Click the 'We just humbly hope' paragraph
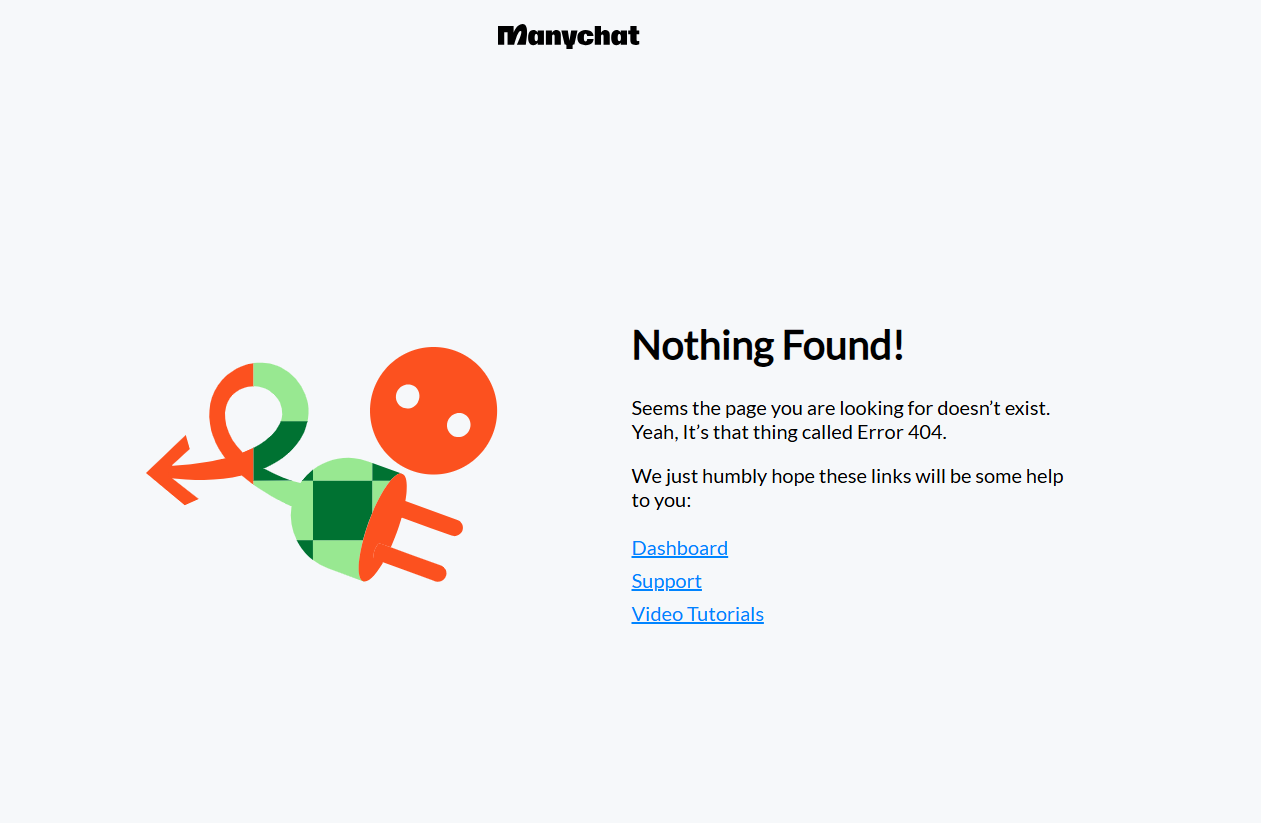 (x=847, y=488)
